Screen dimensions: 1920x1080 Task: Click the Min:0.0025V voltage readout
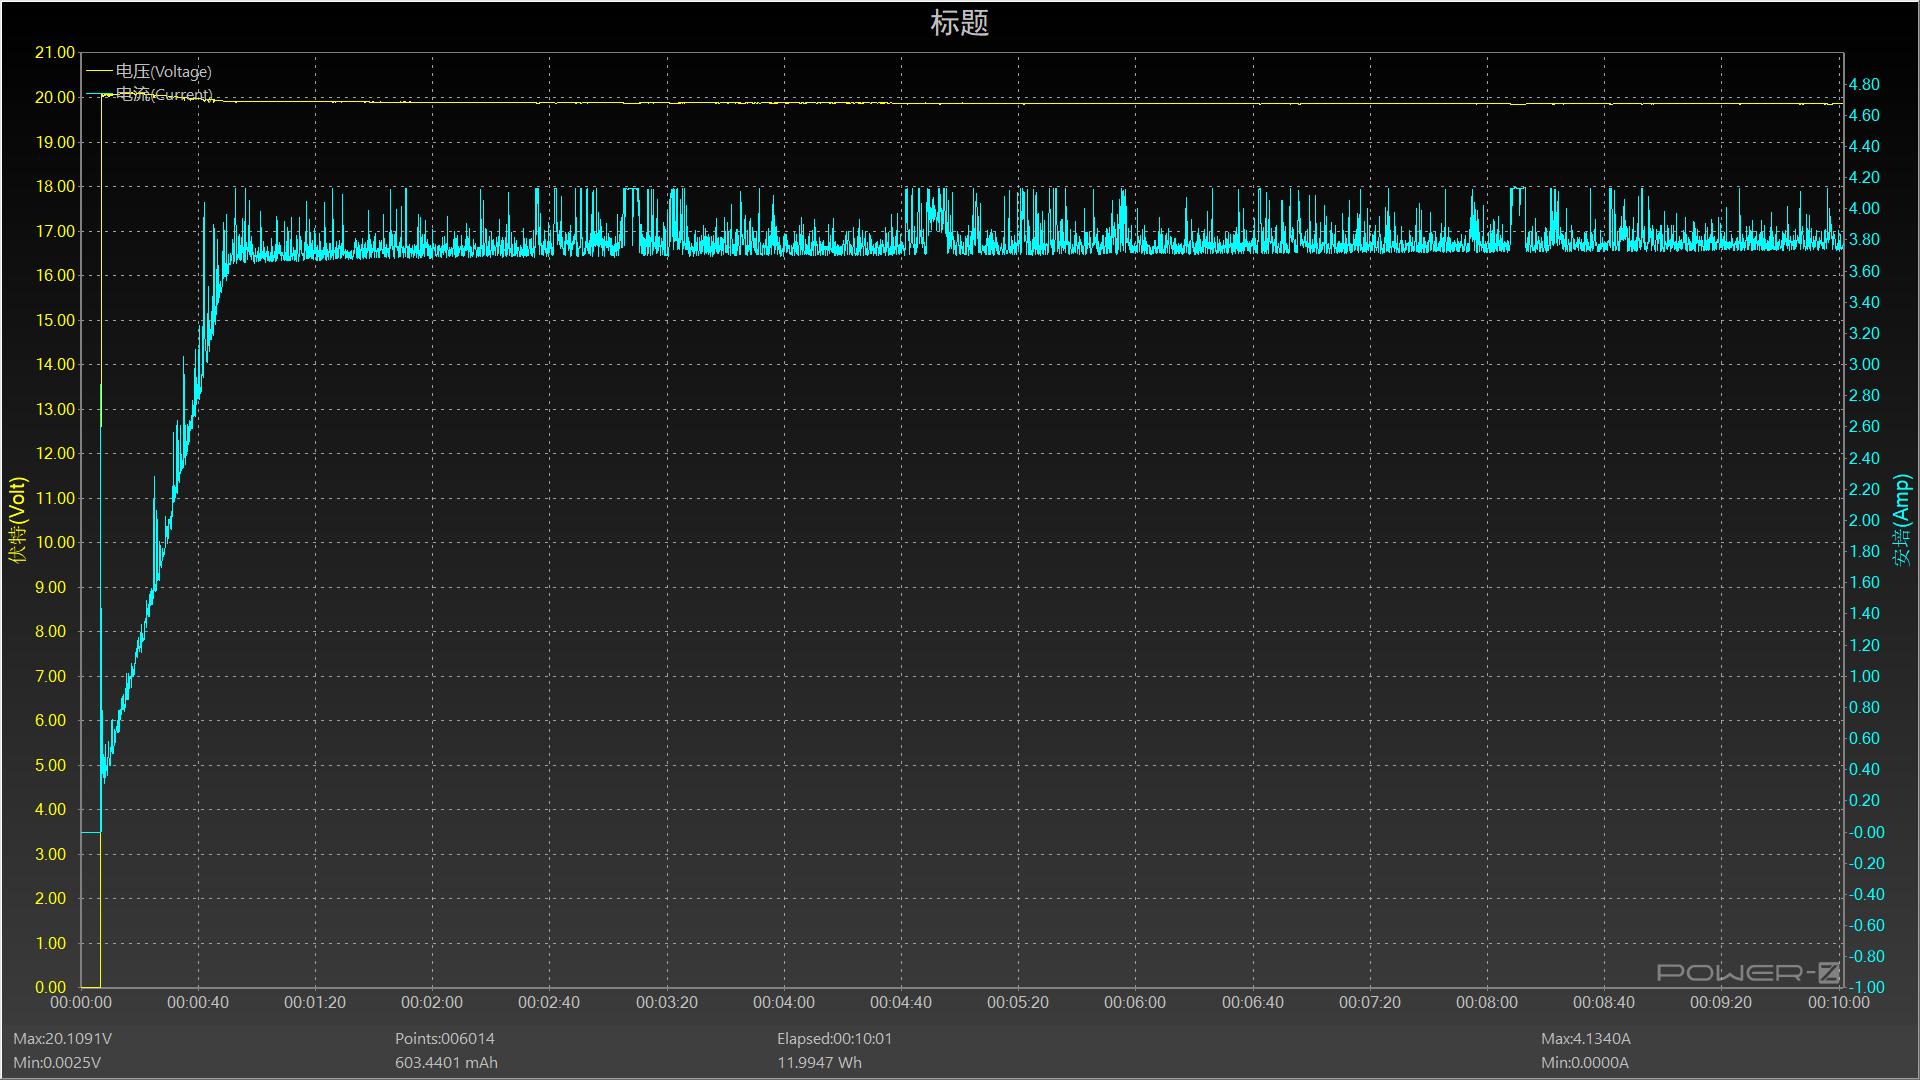tap(57, 1062)
